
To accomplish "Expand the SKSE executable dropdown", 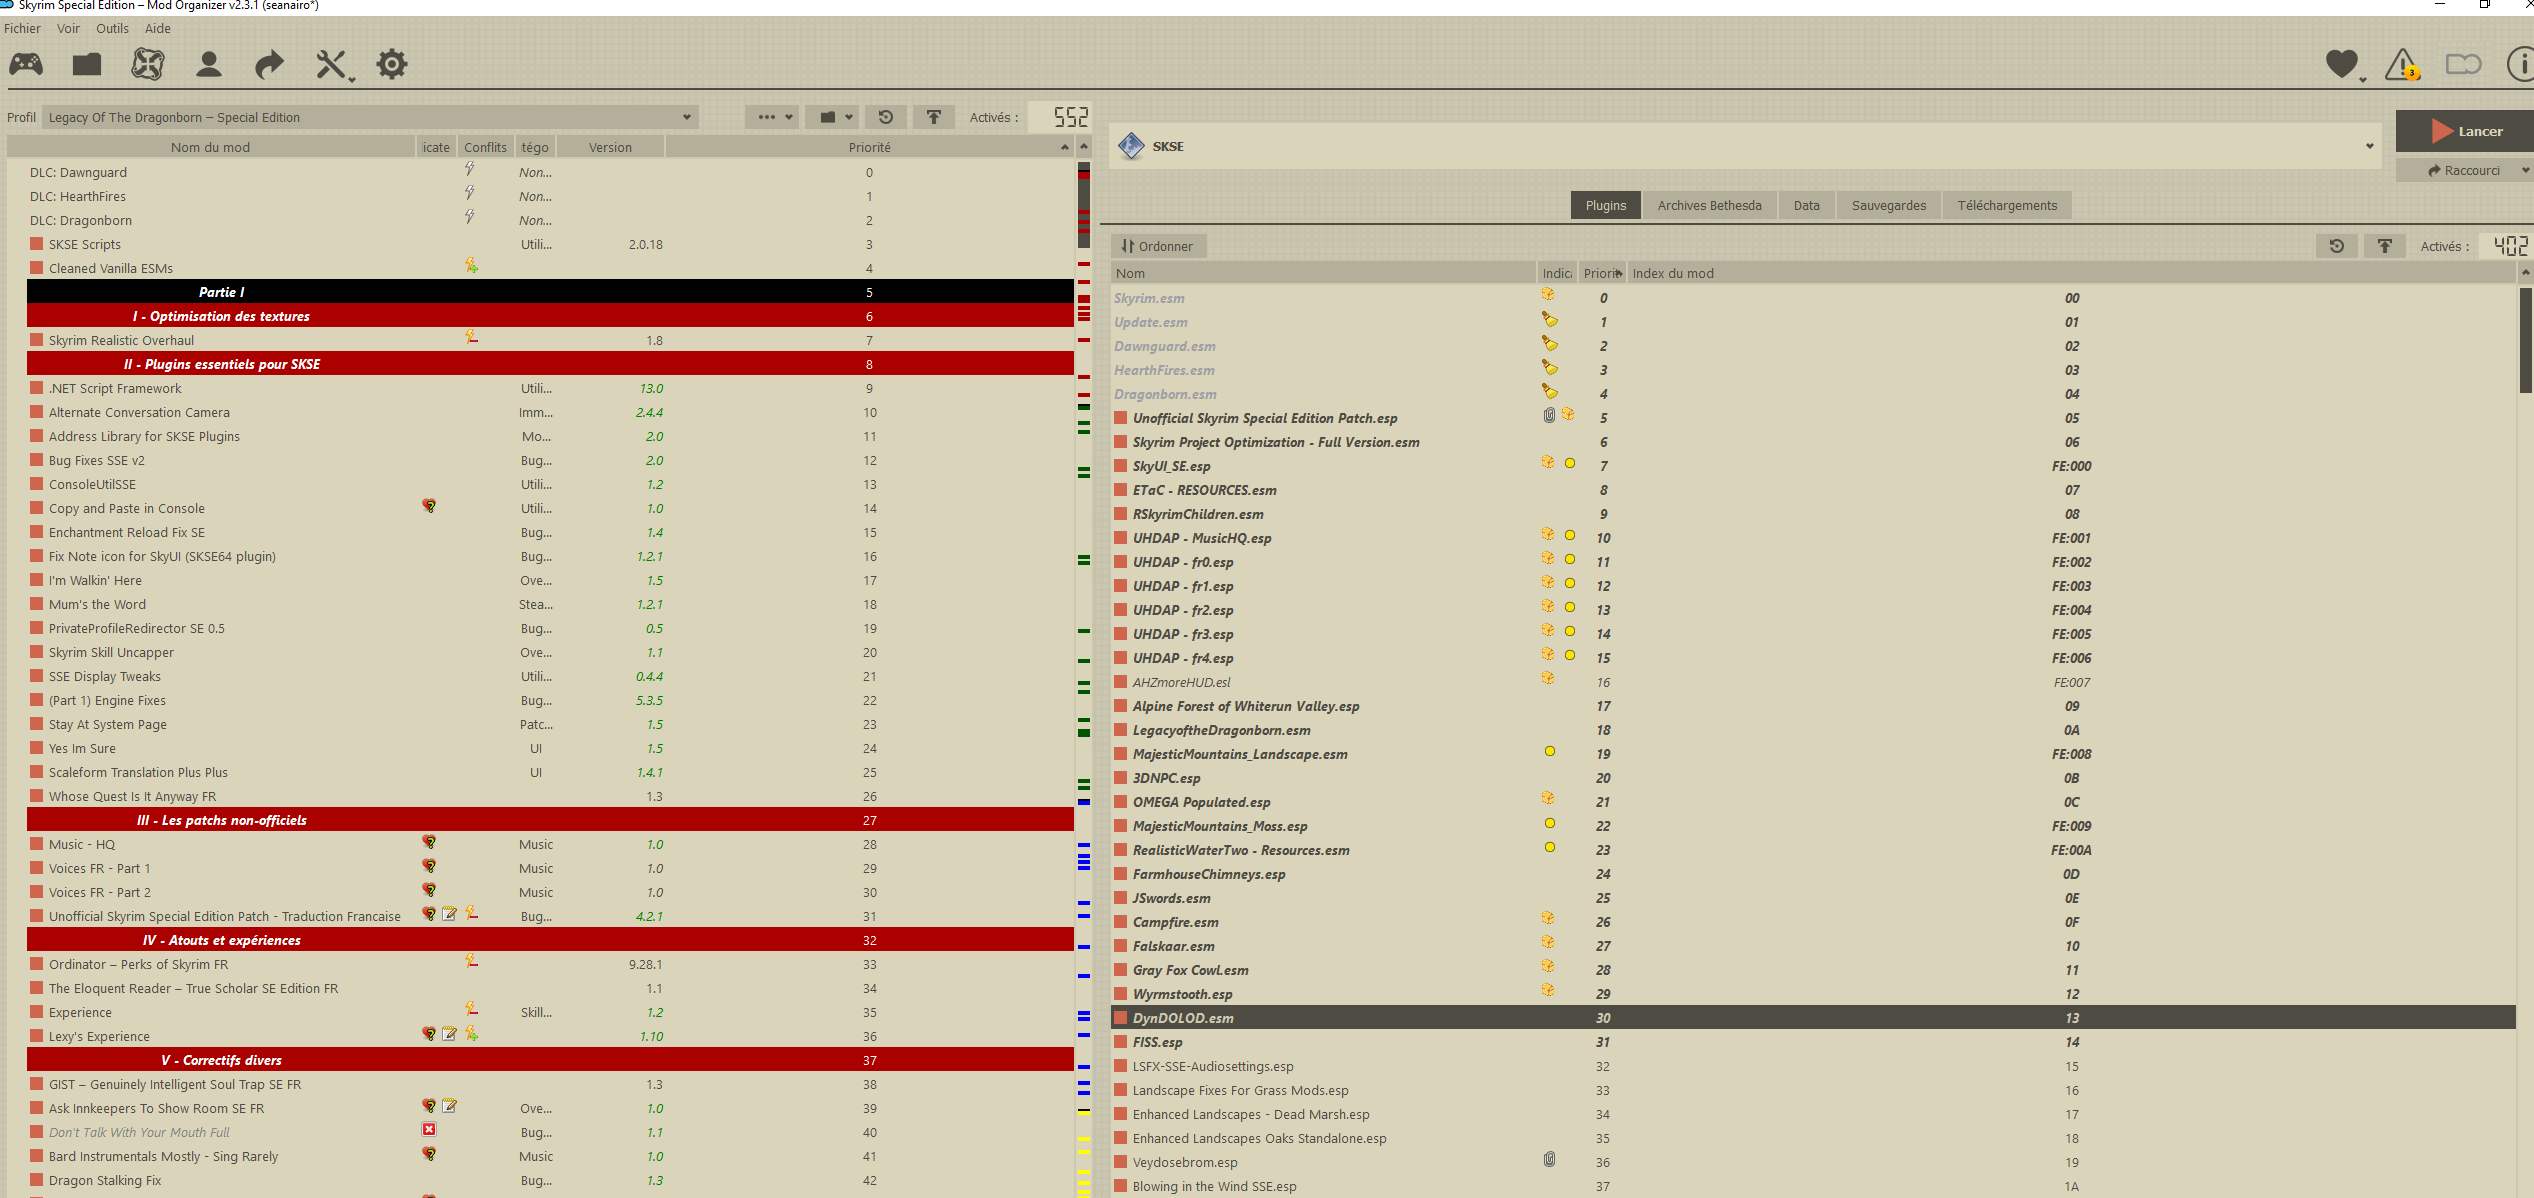I will (2369, 146).
